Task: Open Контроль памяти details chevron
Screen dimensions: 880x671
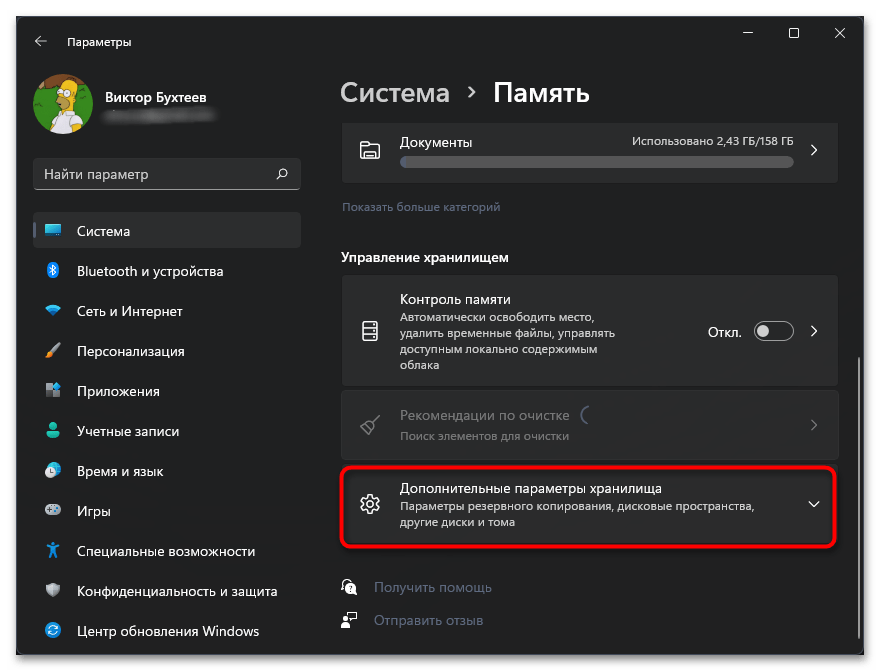Action: 814,331
